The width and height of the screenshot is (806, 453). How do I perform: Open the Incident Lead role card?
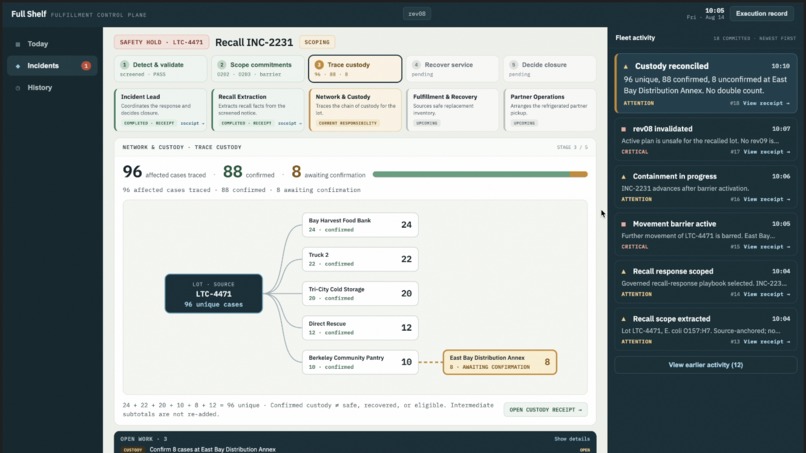(x=160, y=110)
